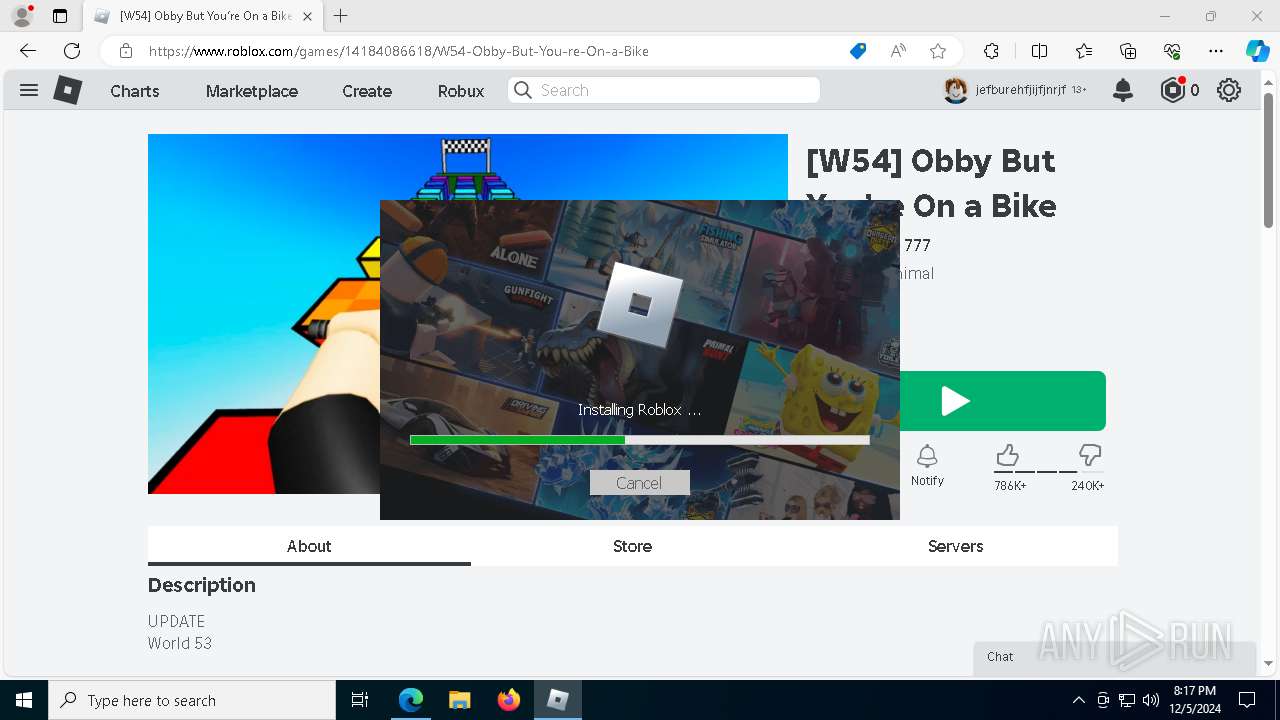Open the Robux page
The height and width of the screenshot is (720, 1280).
point(461,91)
